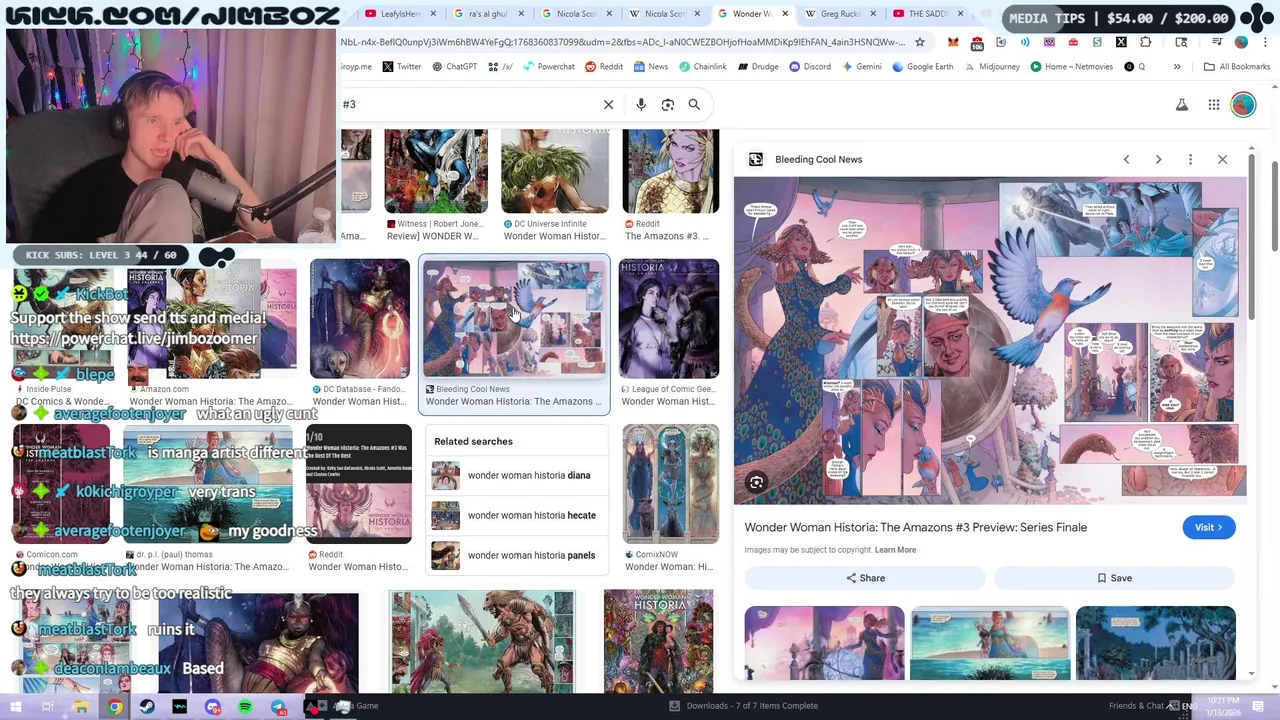Go to previous image in preview panel

pos(1126,159)
